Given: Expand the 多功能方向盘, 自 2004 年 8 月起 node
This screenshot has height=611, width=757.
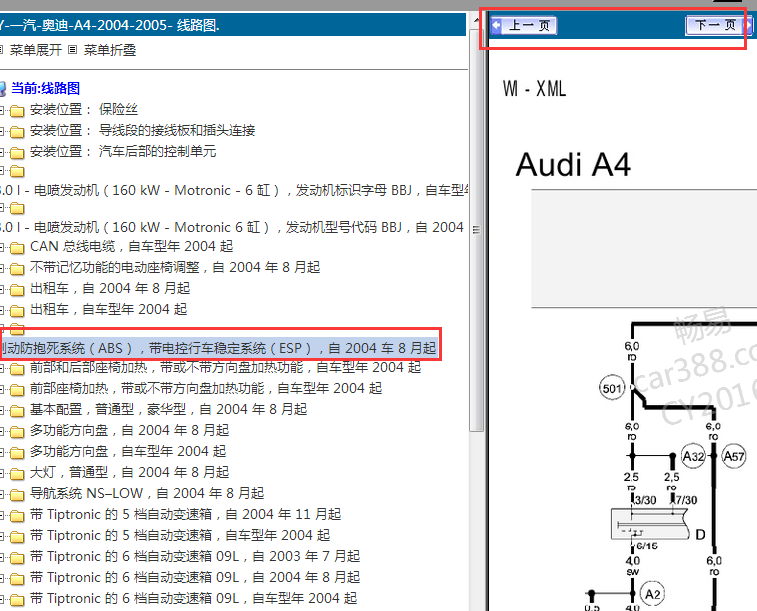Looking at the screenshot, I should pyautogui.click(x=2, y=431).
